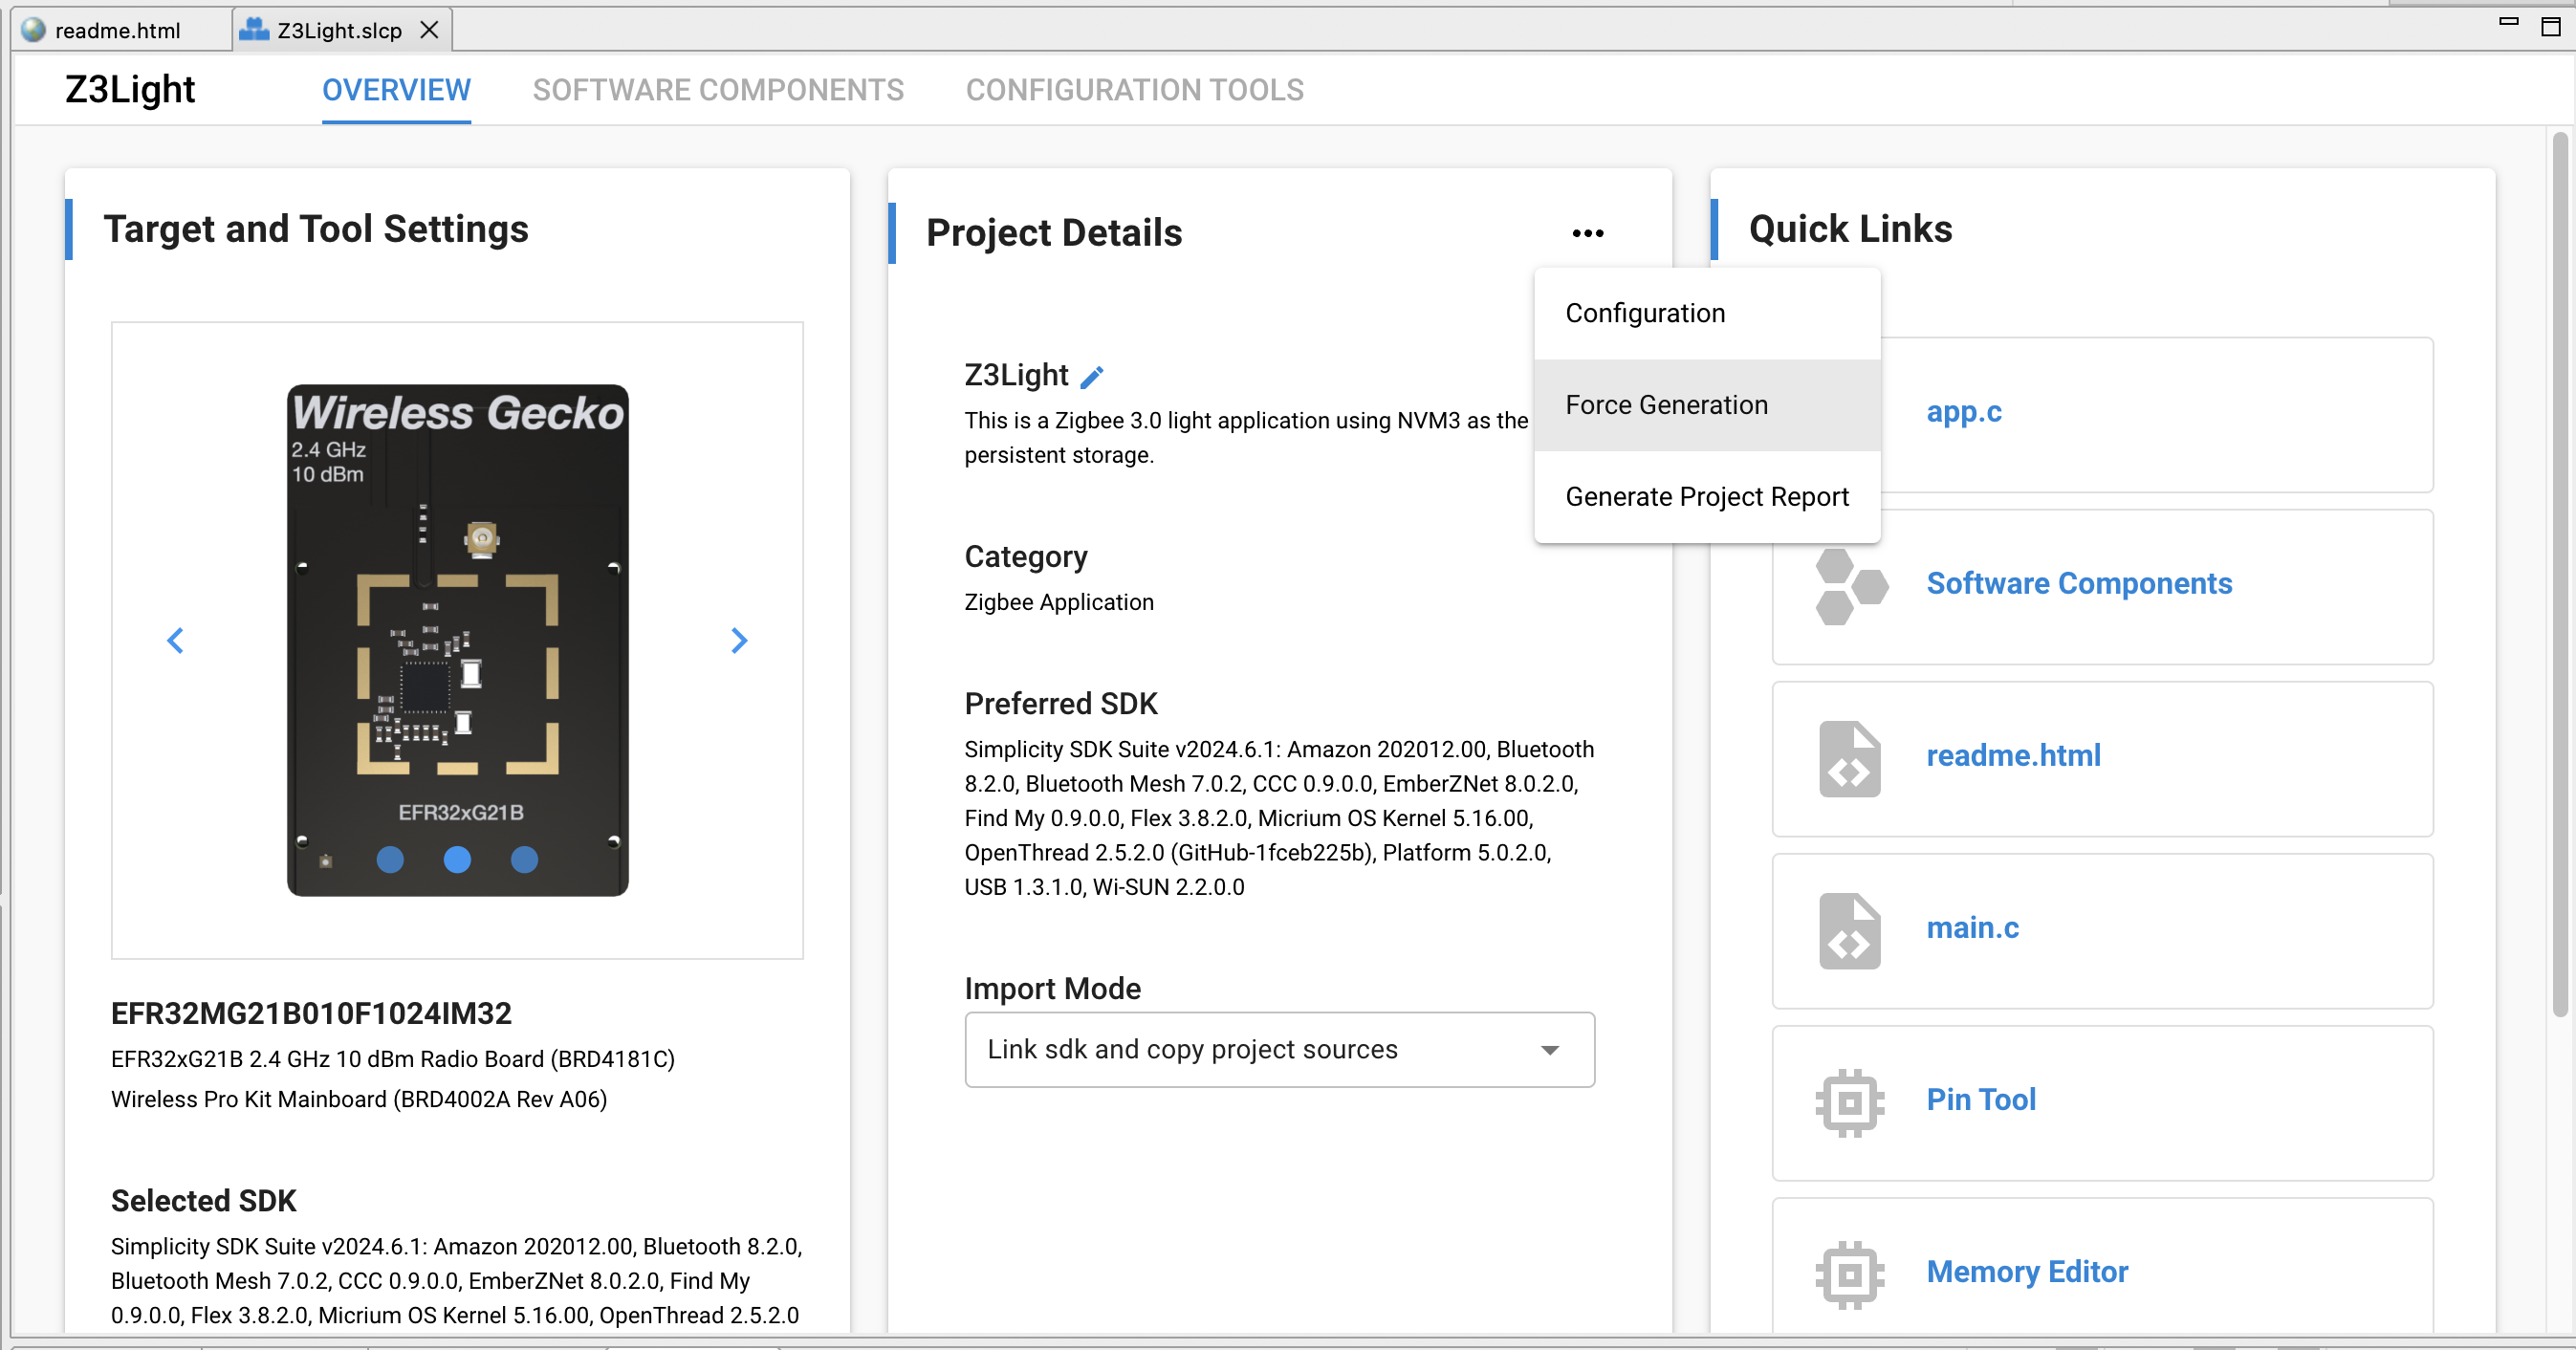Click the main.c file icon

coord(1849,930)
